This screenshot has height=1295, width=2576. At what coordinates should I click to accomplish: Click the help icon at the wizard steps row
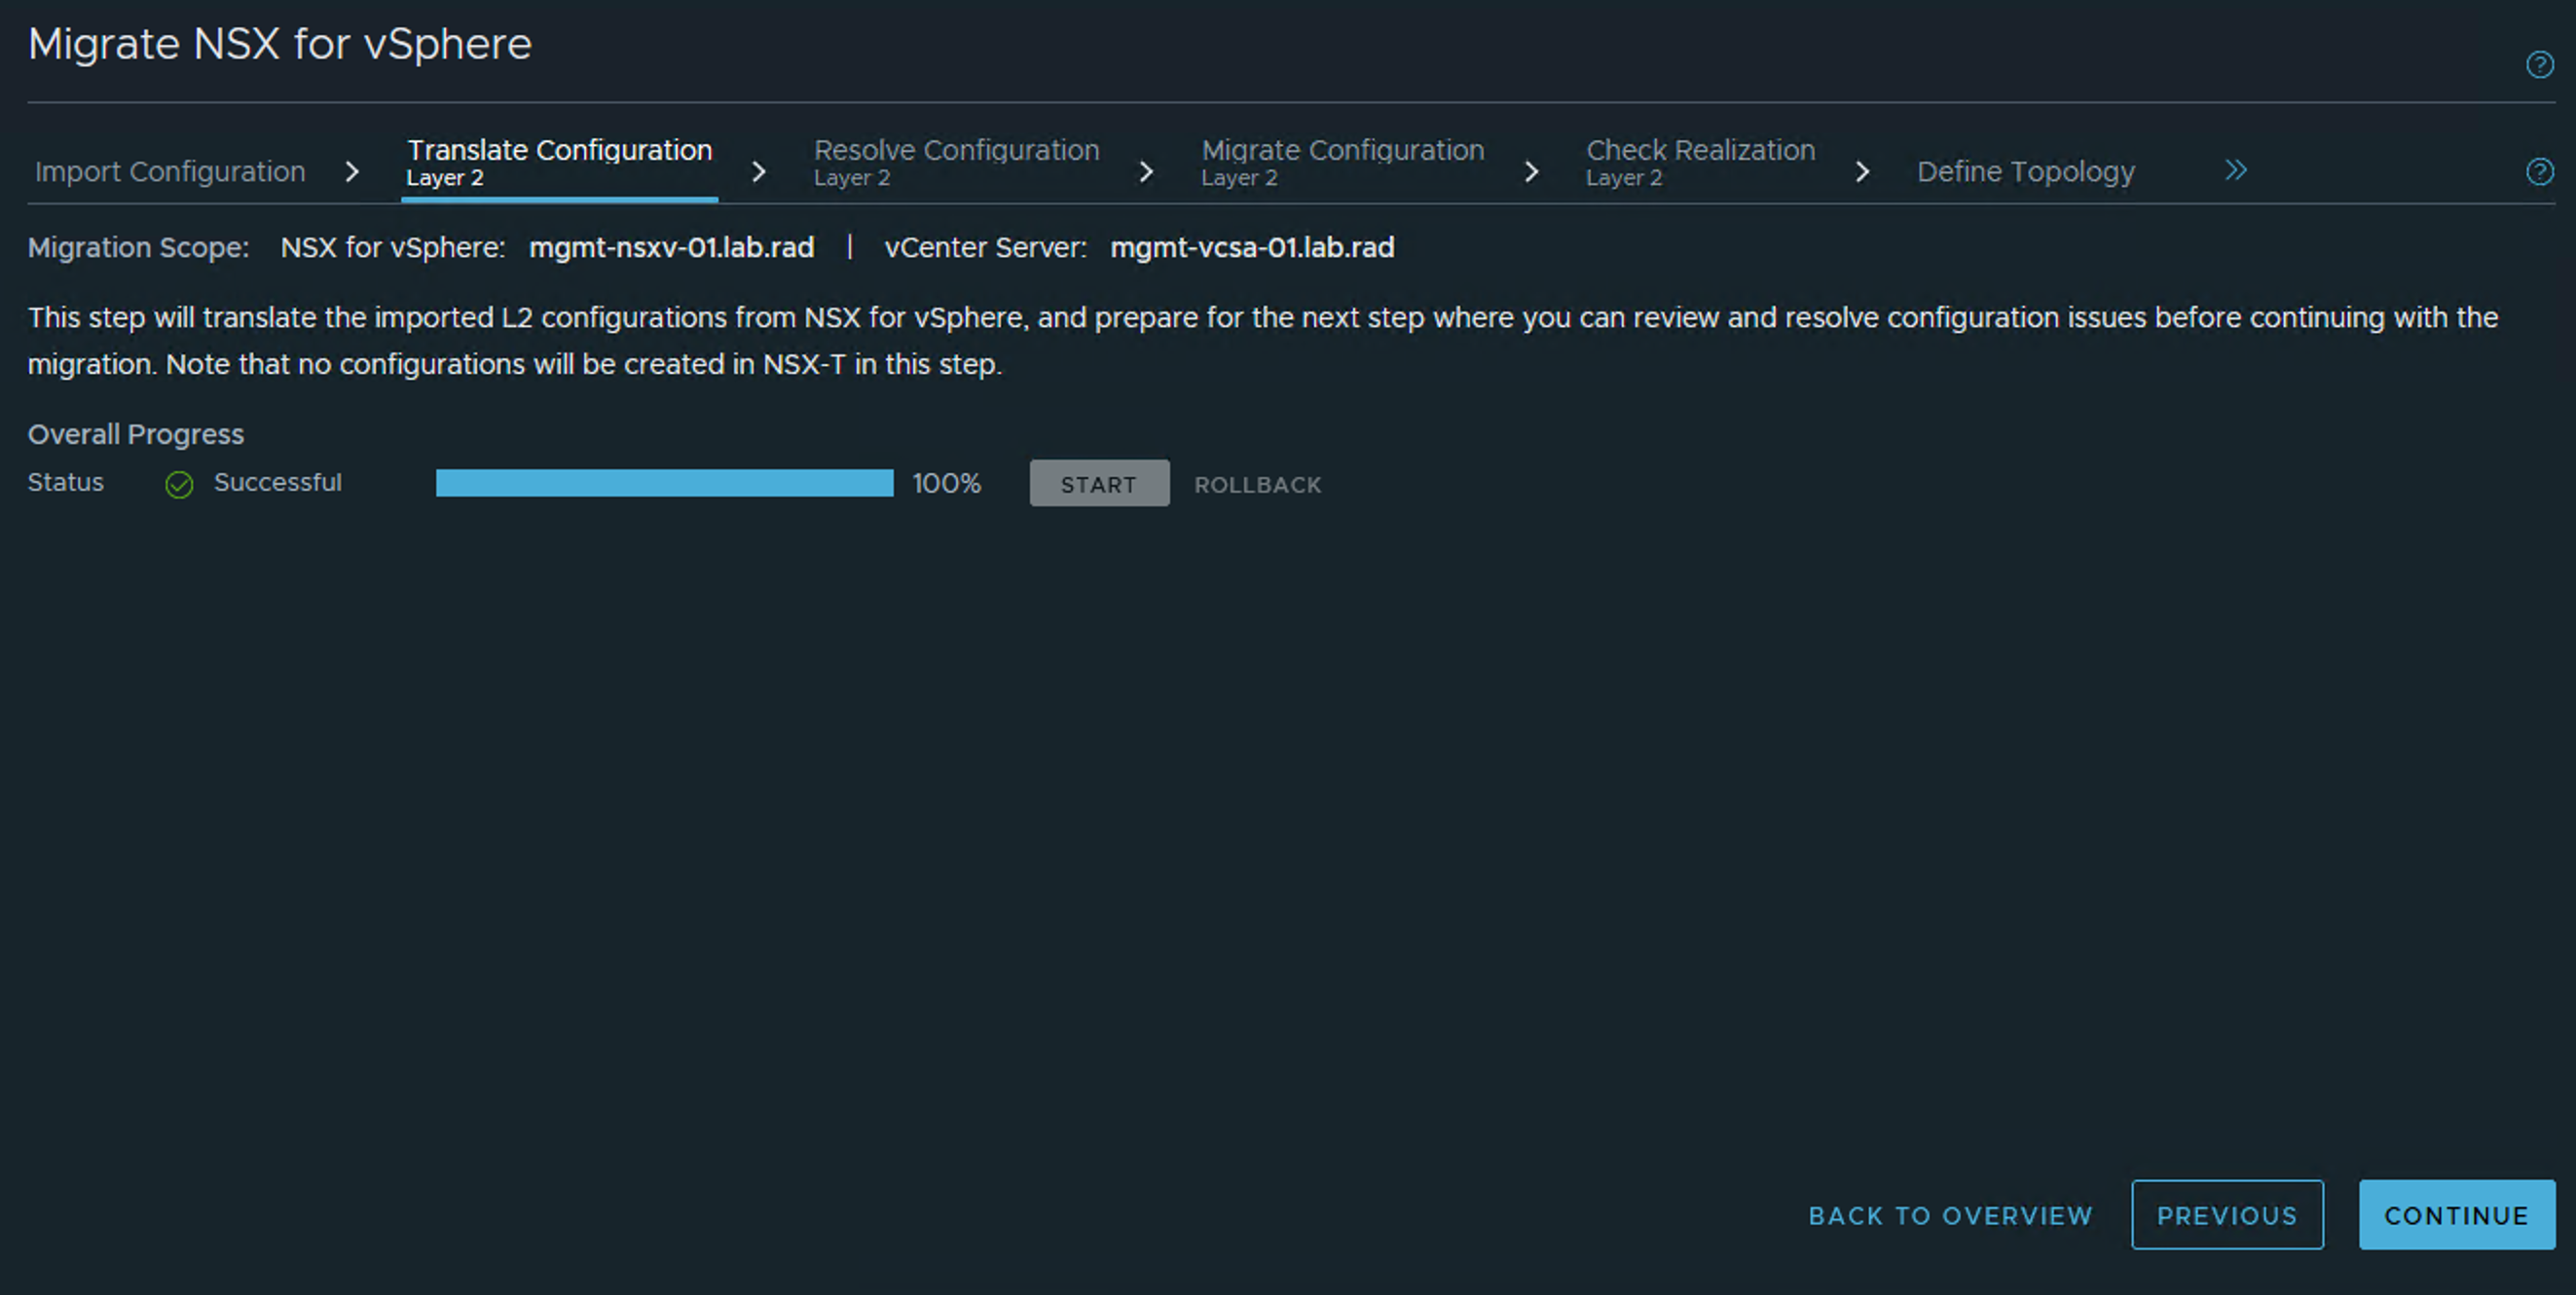click(x=2539, y=172)
